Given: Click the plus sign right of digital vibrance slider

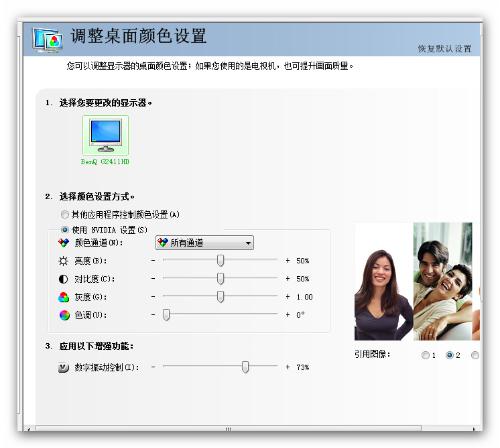Looking at the screenshot, I should (x=287, y=367).
